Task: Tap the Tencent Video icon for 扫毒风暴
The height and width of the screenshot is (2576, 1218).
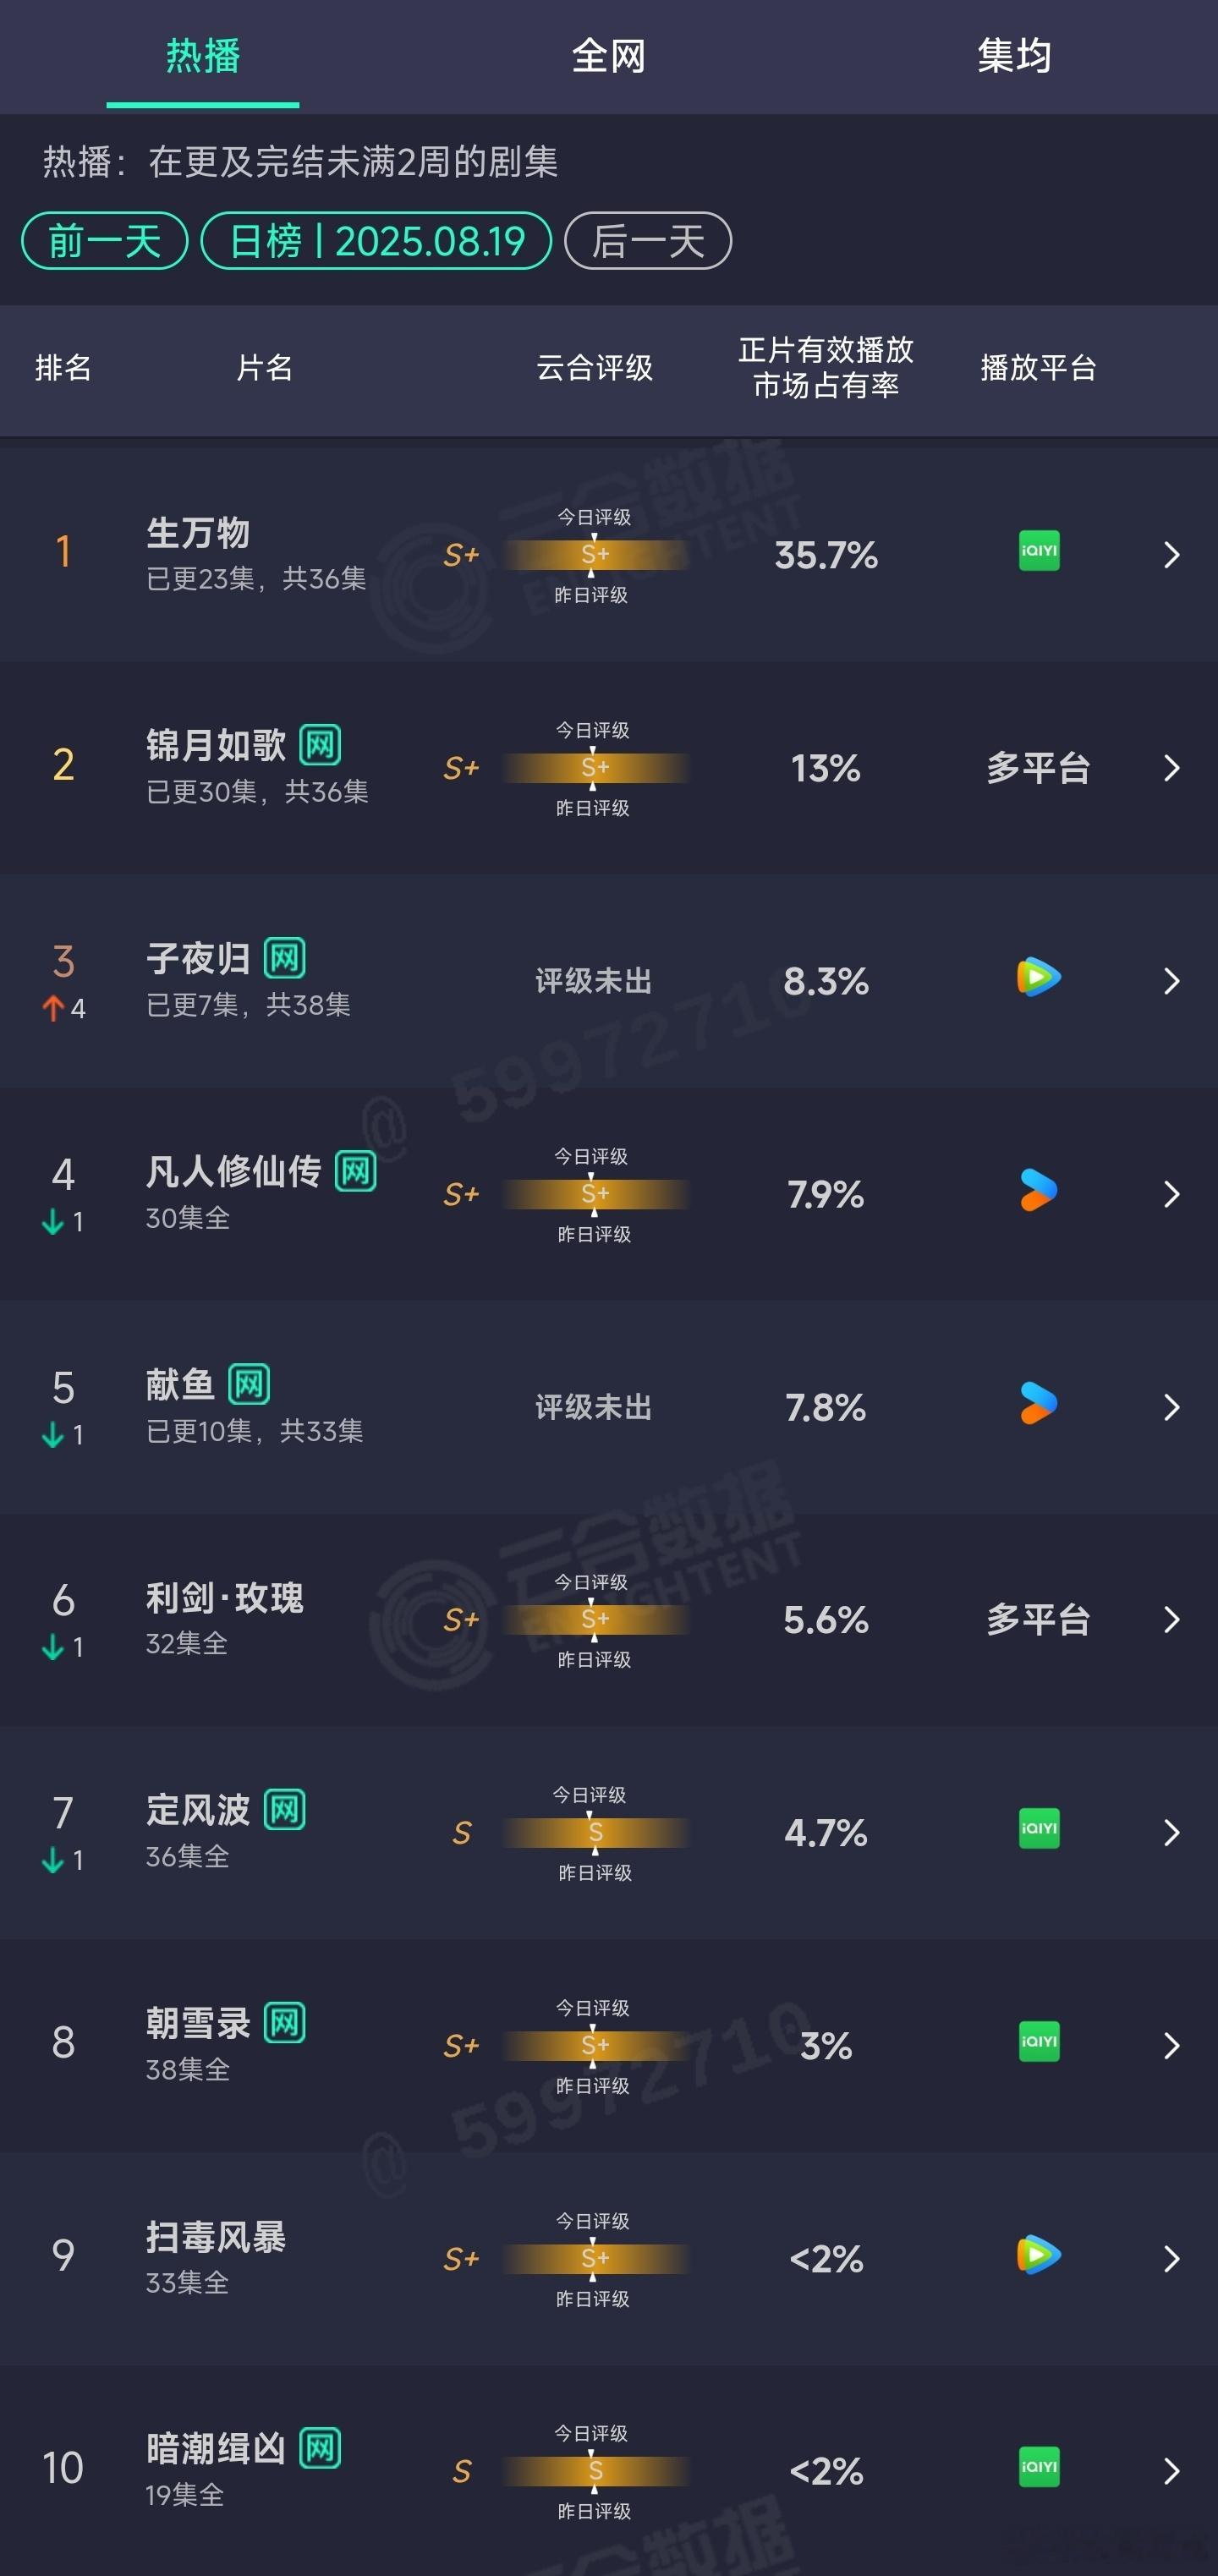Action: click(1038, 2255)
